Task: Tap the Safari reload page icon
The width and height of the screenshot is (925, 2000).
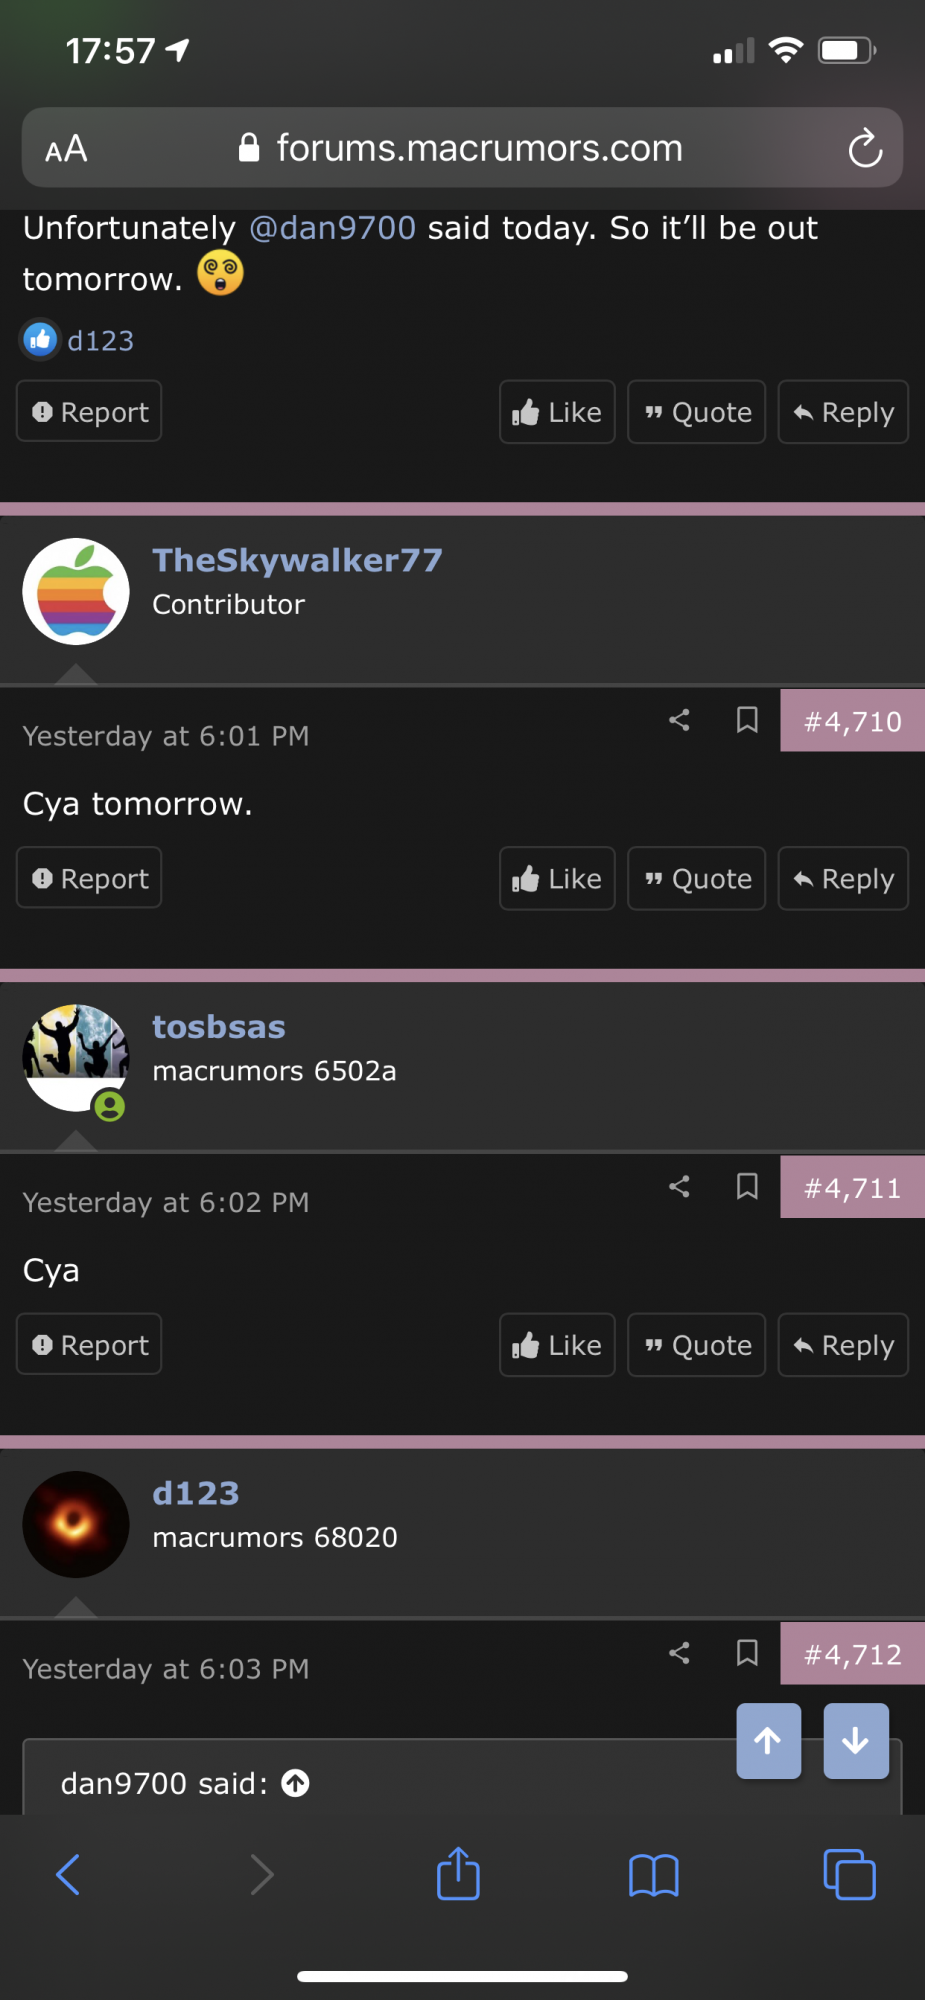Action: coord(865,149)
